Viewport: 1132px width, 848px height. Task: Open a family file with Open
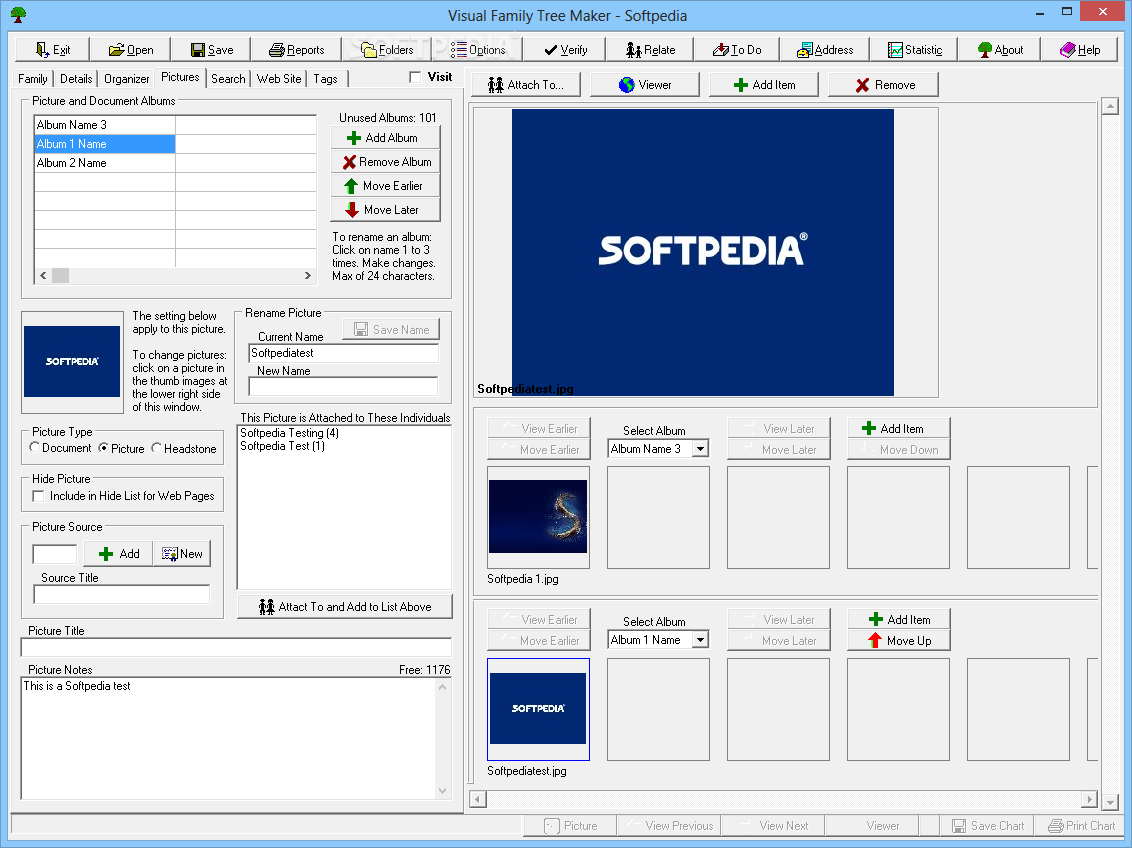click(131, 50)
